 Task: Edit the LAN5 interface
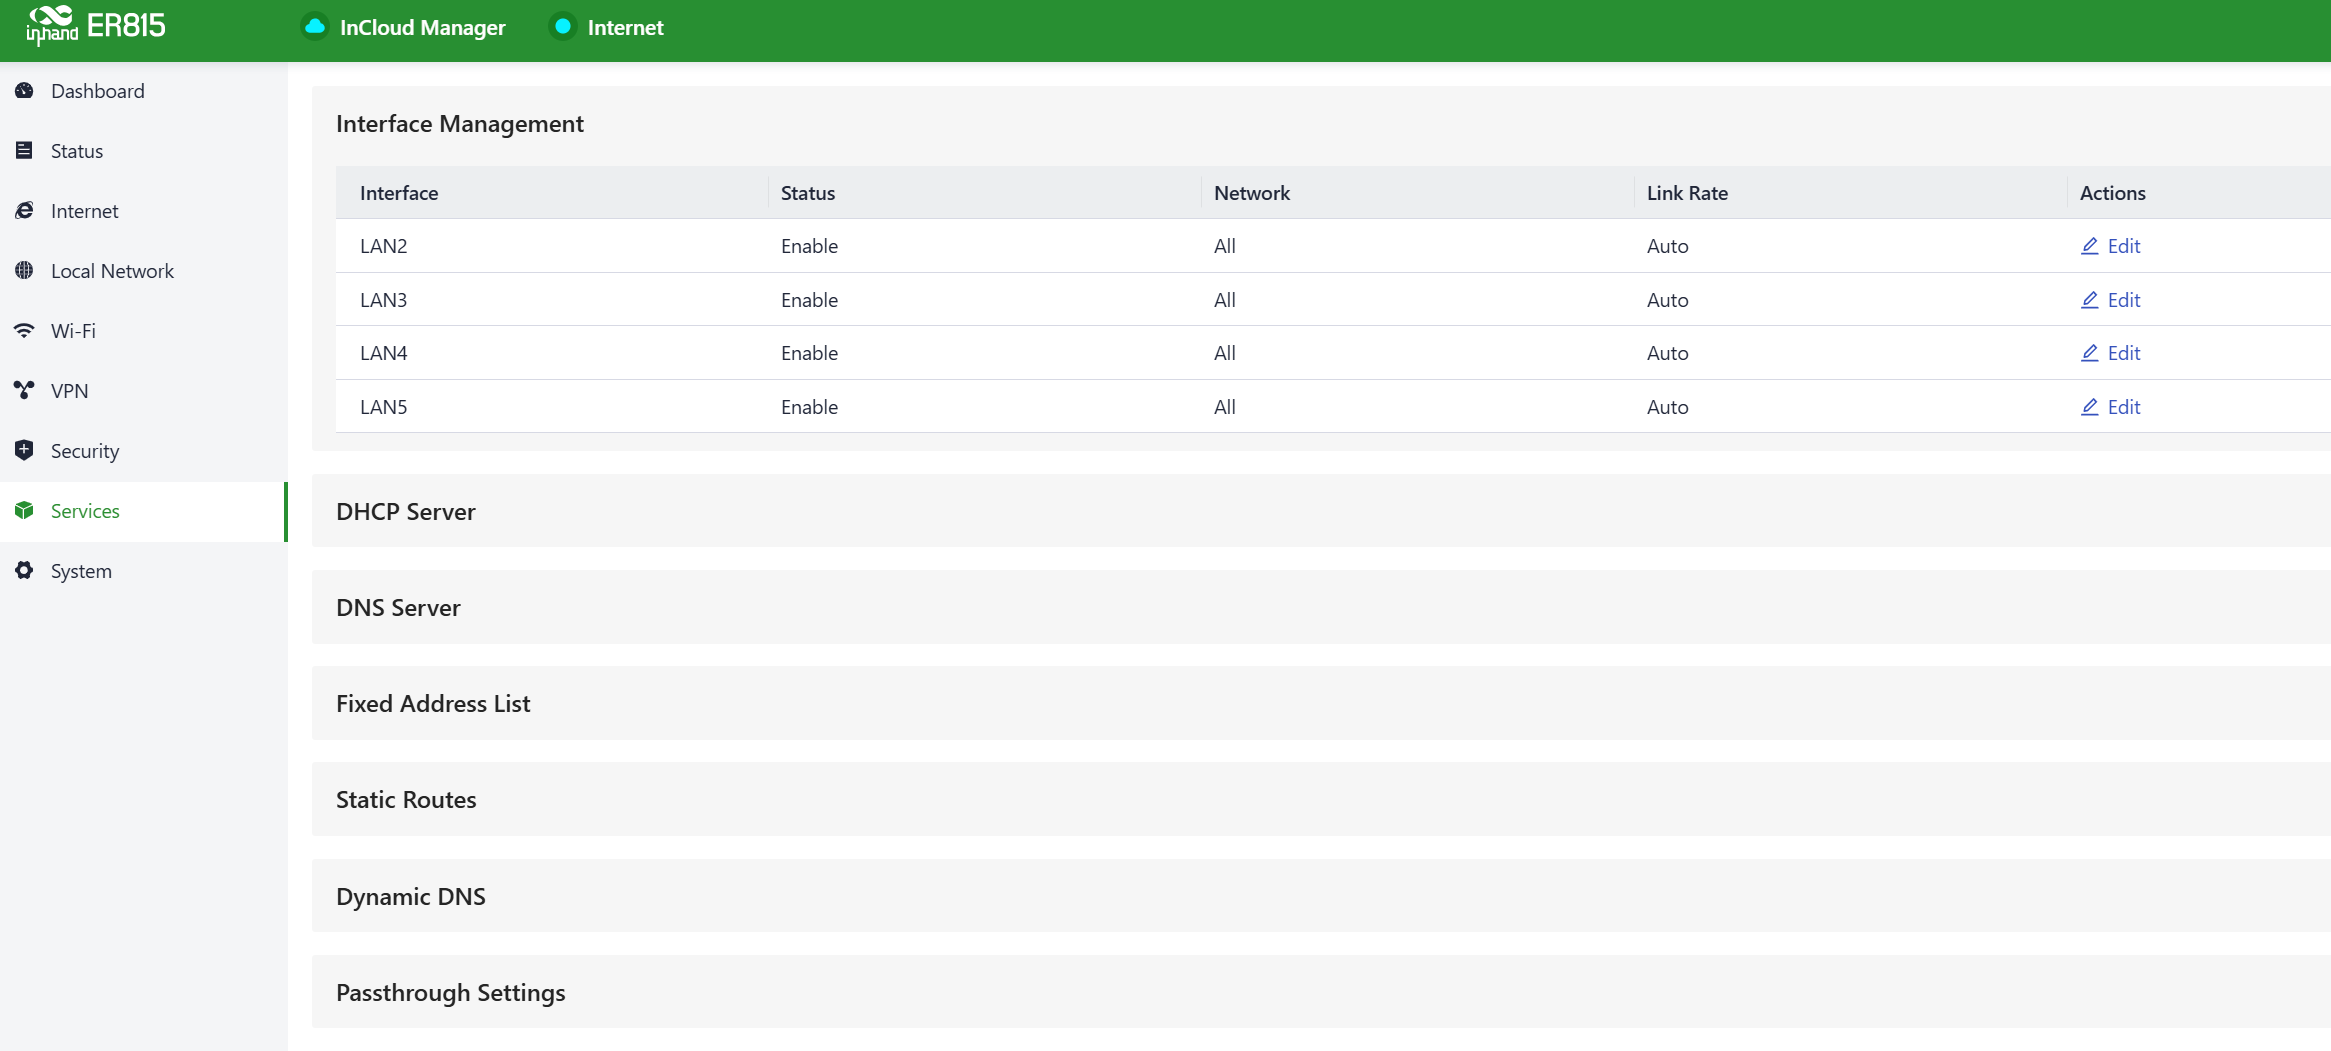pos(2111,407)
